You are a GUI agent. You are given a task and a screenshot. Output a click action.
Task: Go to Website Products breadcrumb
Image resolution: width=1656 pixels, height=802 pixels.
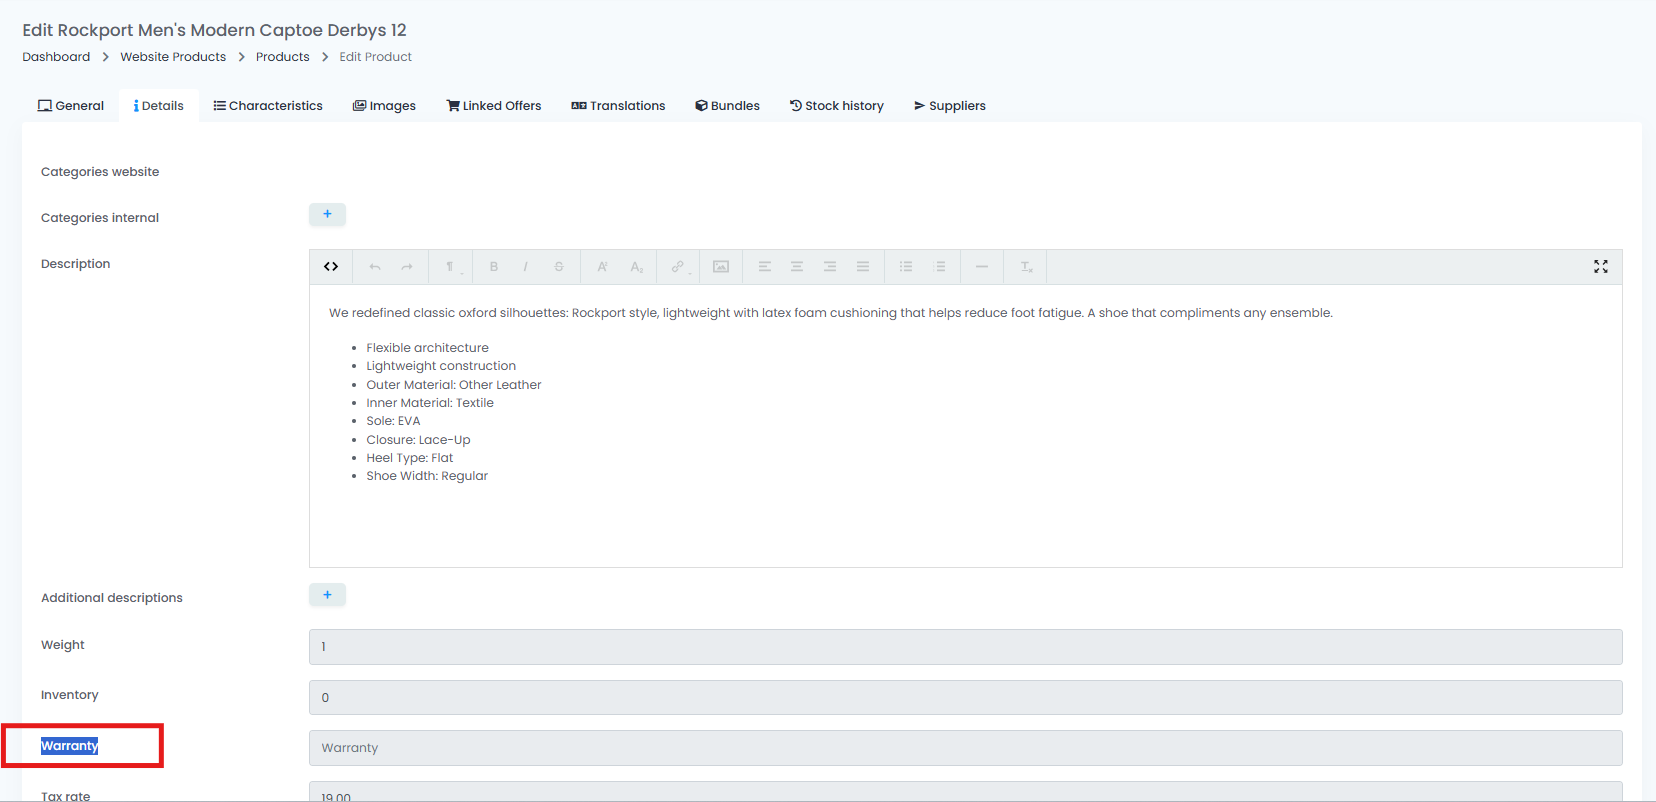173,57
